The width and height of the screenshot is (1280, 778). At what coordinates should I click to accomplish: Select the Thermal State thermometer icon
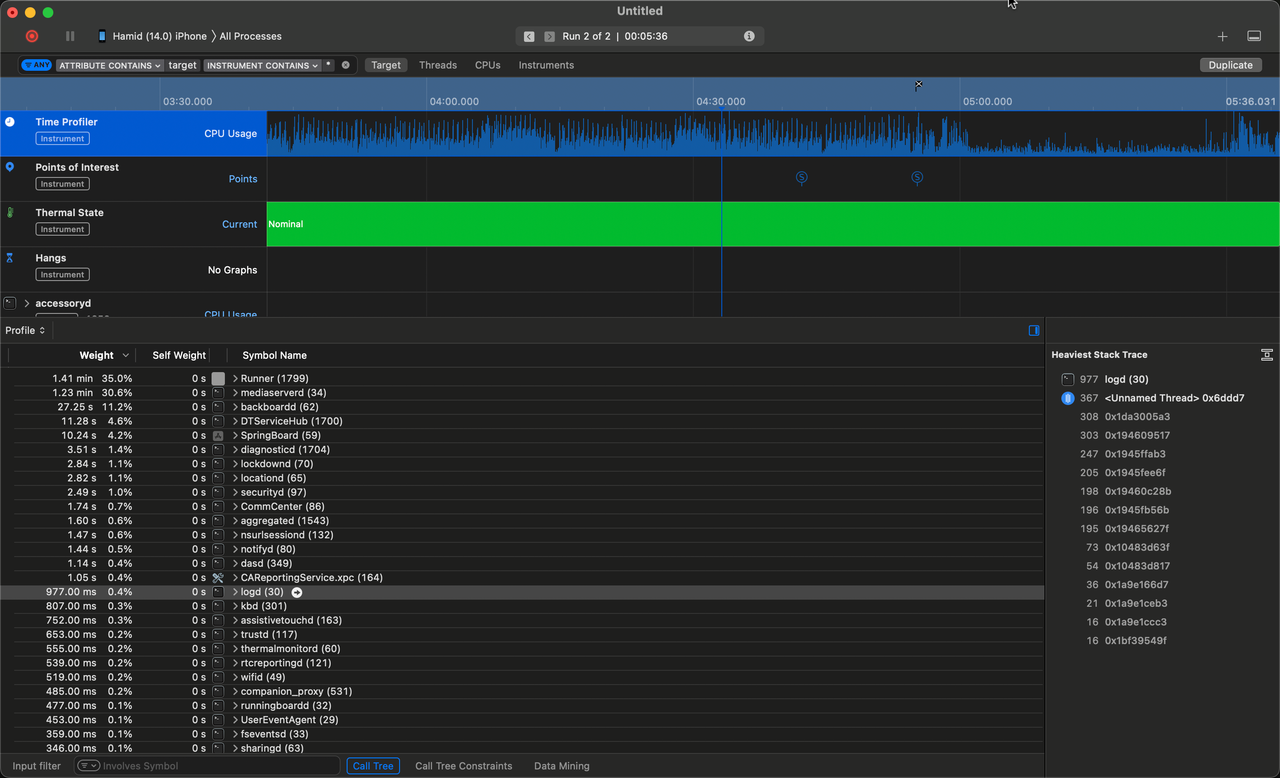coord(10,213)
